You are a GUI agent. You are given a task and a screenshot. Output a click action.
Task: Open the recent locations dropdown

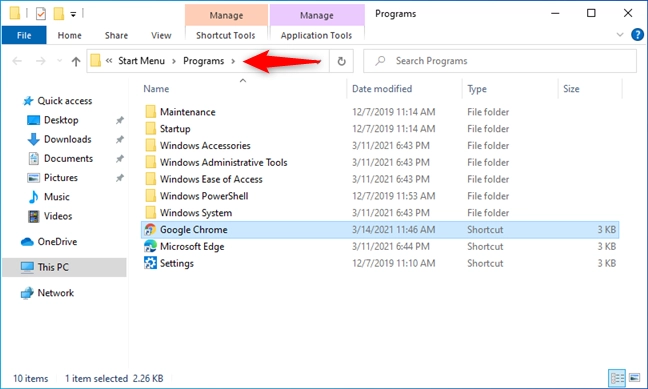pos(60,61)
